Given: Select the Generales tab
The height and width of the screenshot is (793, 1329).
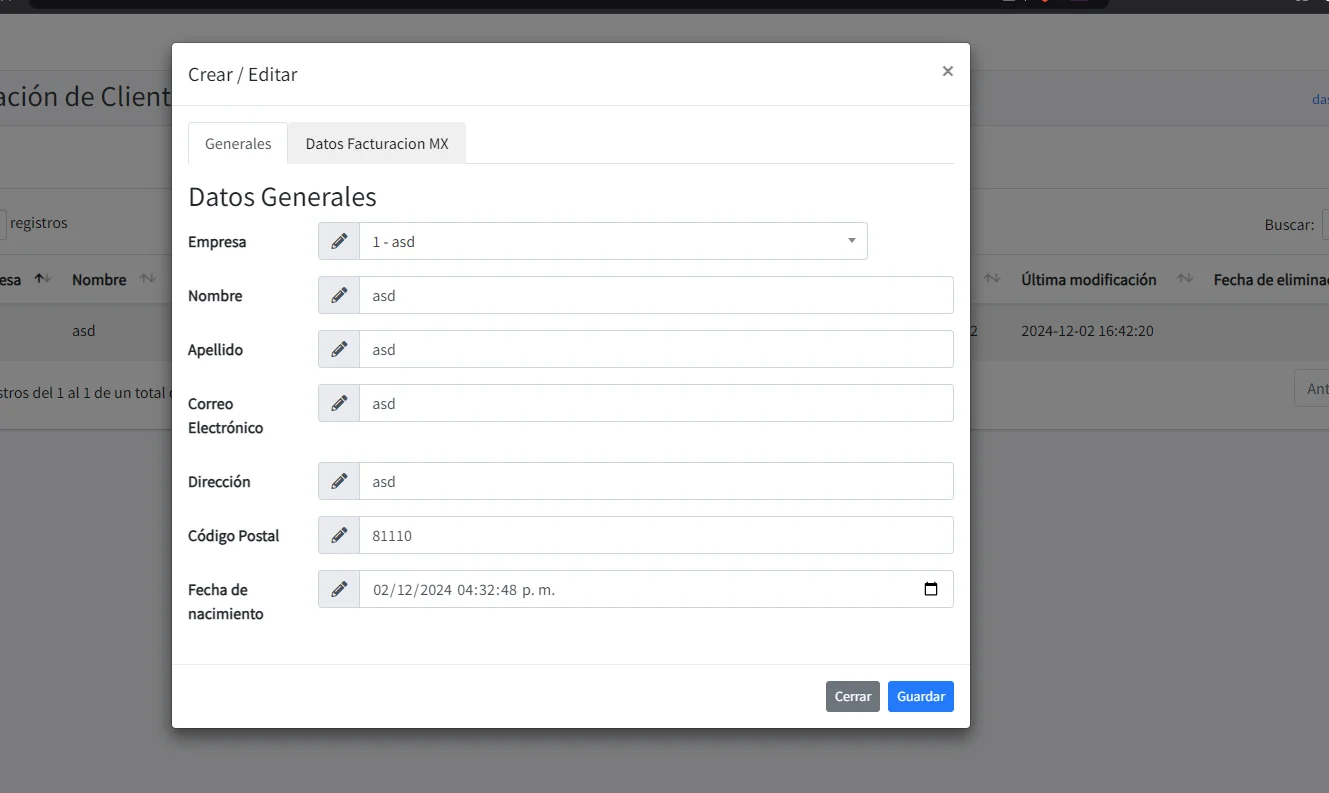Looking at the screenshot, I should 238,143.
